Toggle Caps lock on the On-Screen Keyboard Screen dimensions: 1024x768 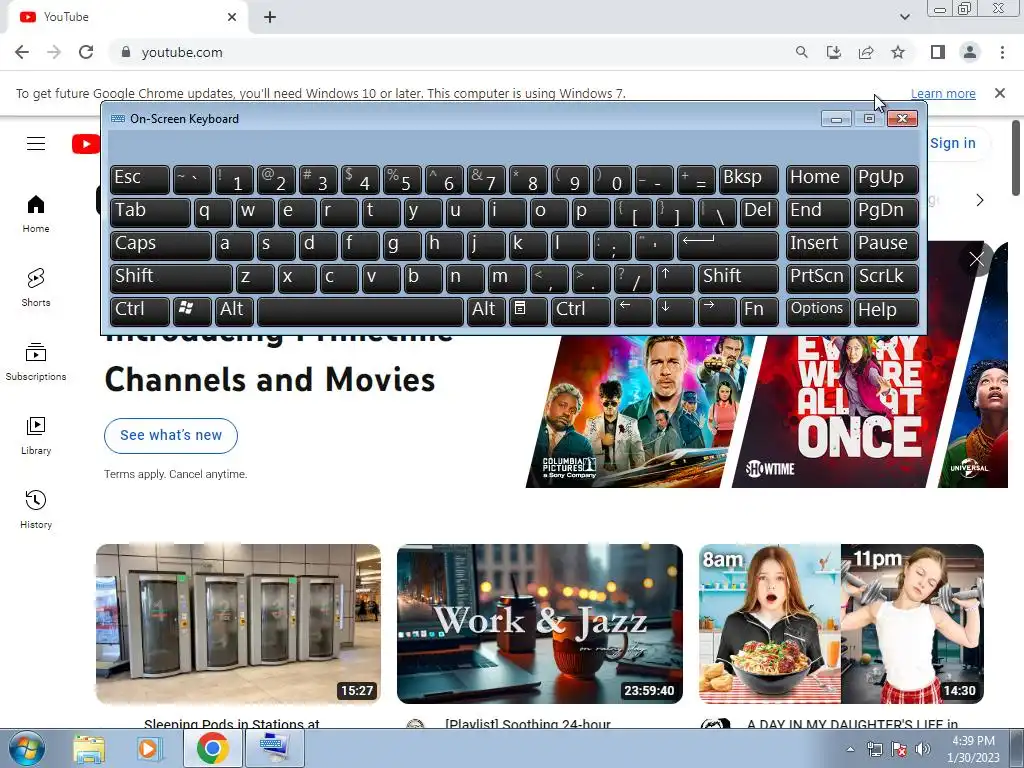161,245
